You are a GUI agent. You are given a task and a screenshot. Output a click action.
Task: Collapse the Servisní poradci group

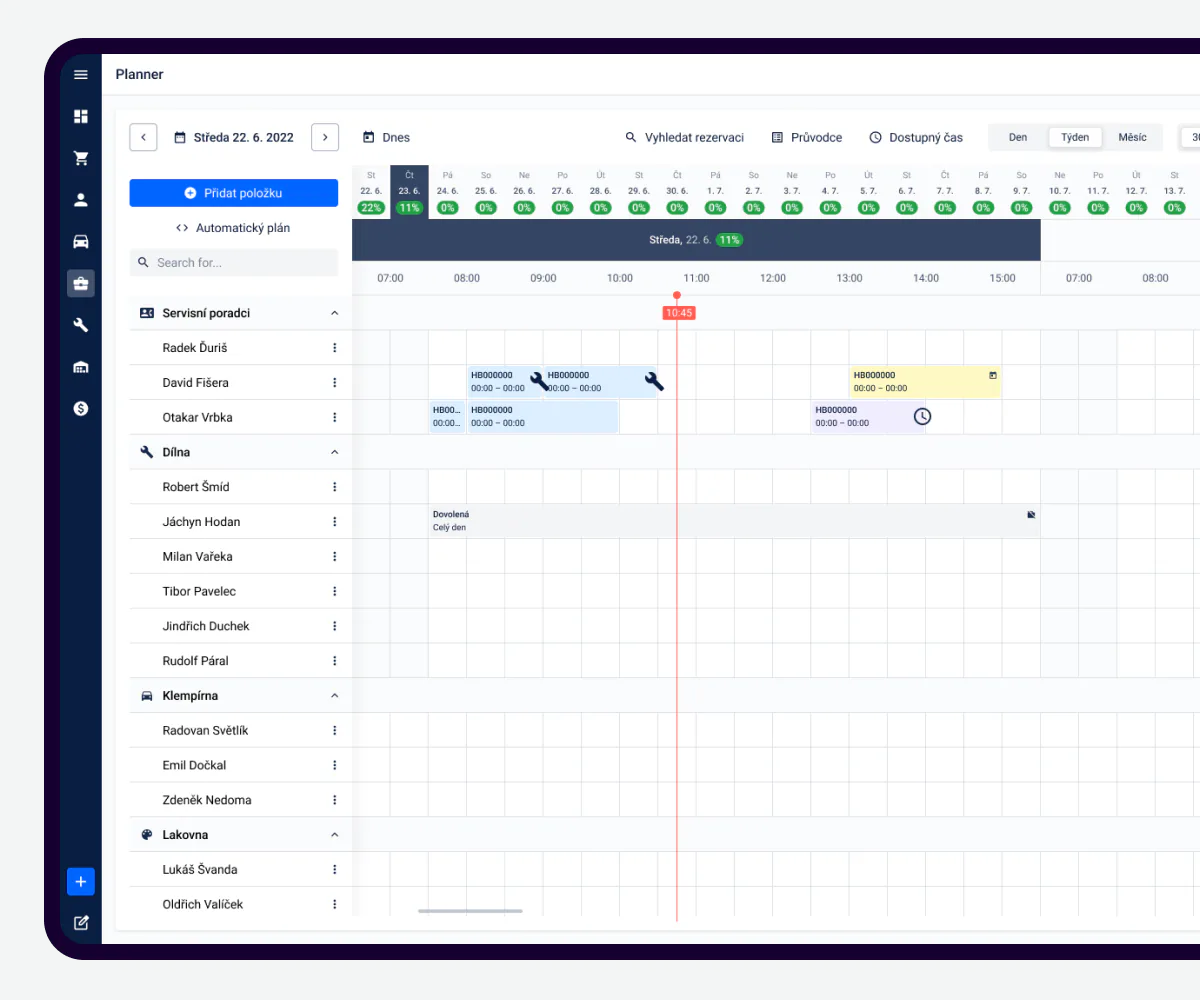pyautogui.click(x=335, y=313)
